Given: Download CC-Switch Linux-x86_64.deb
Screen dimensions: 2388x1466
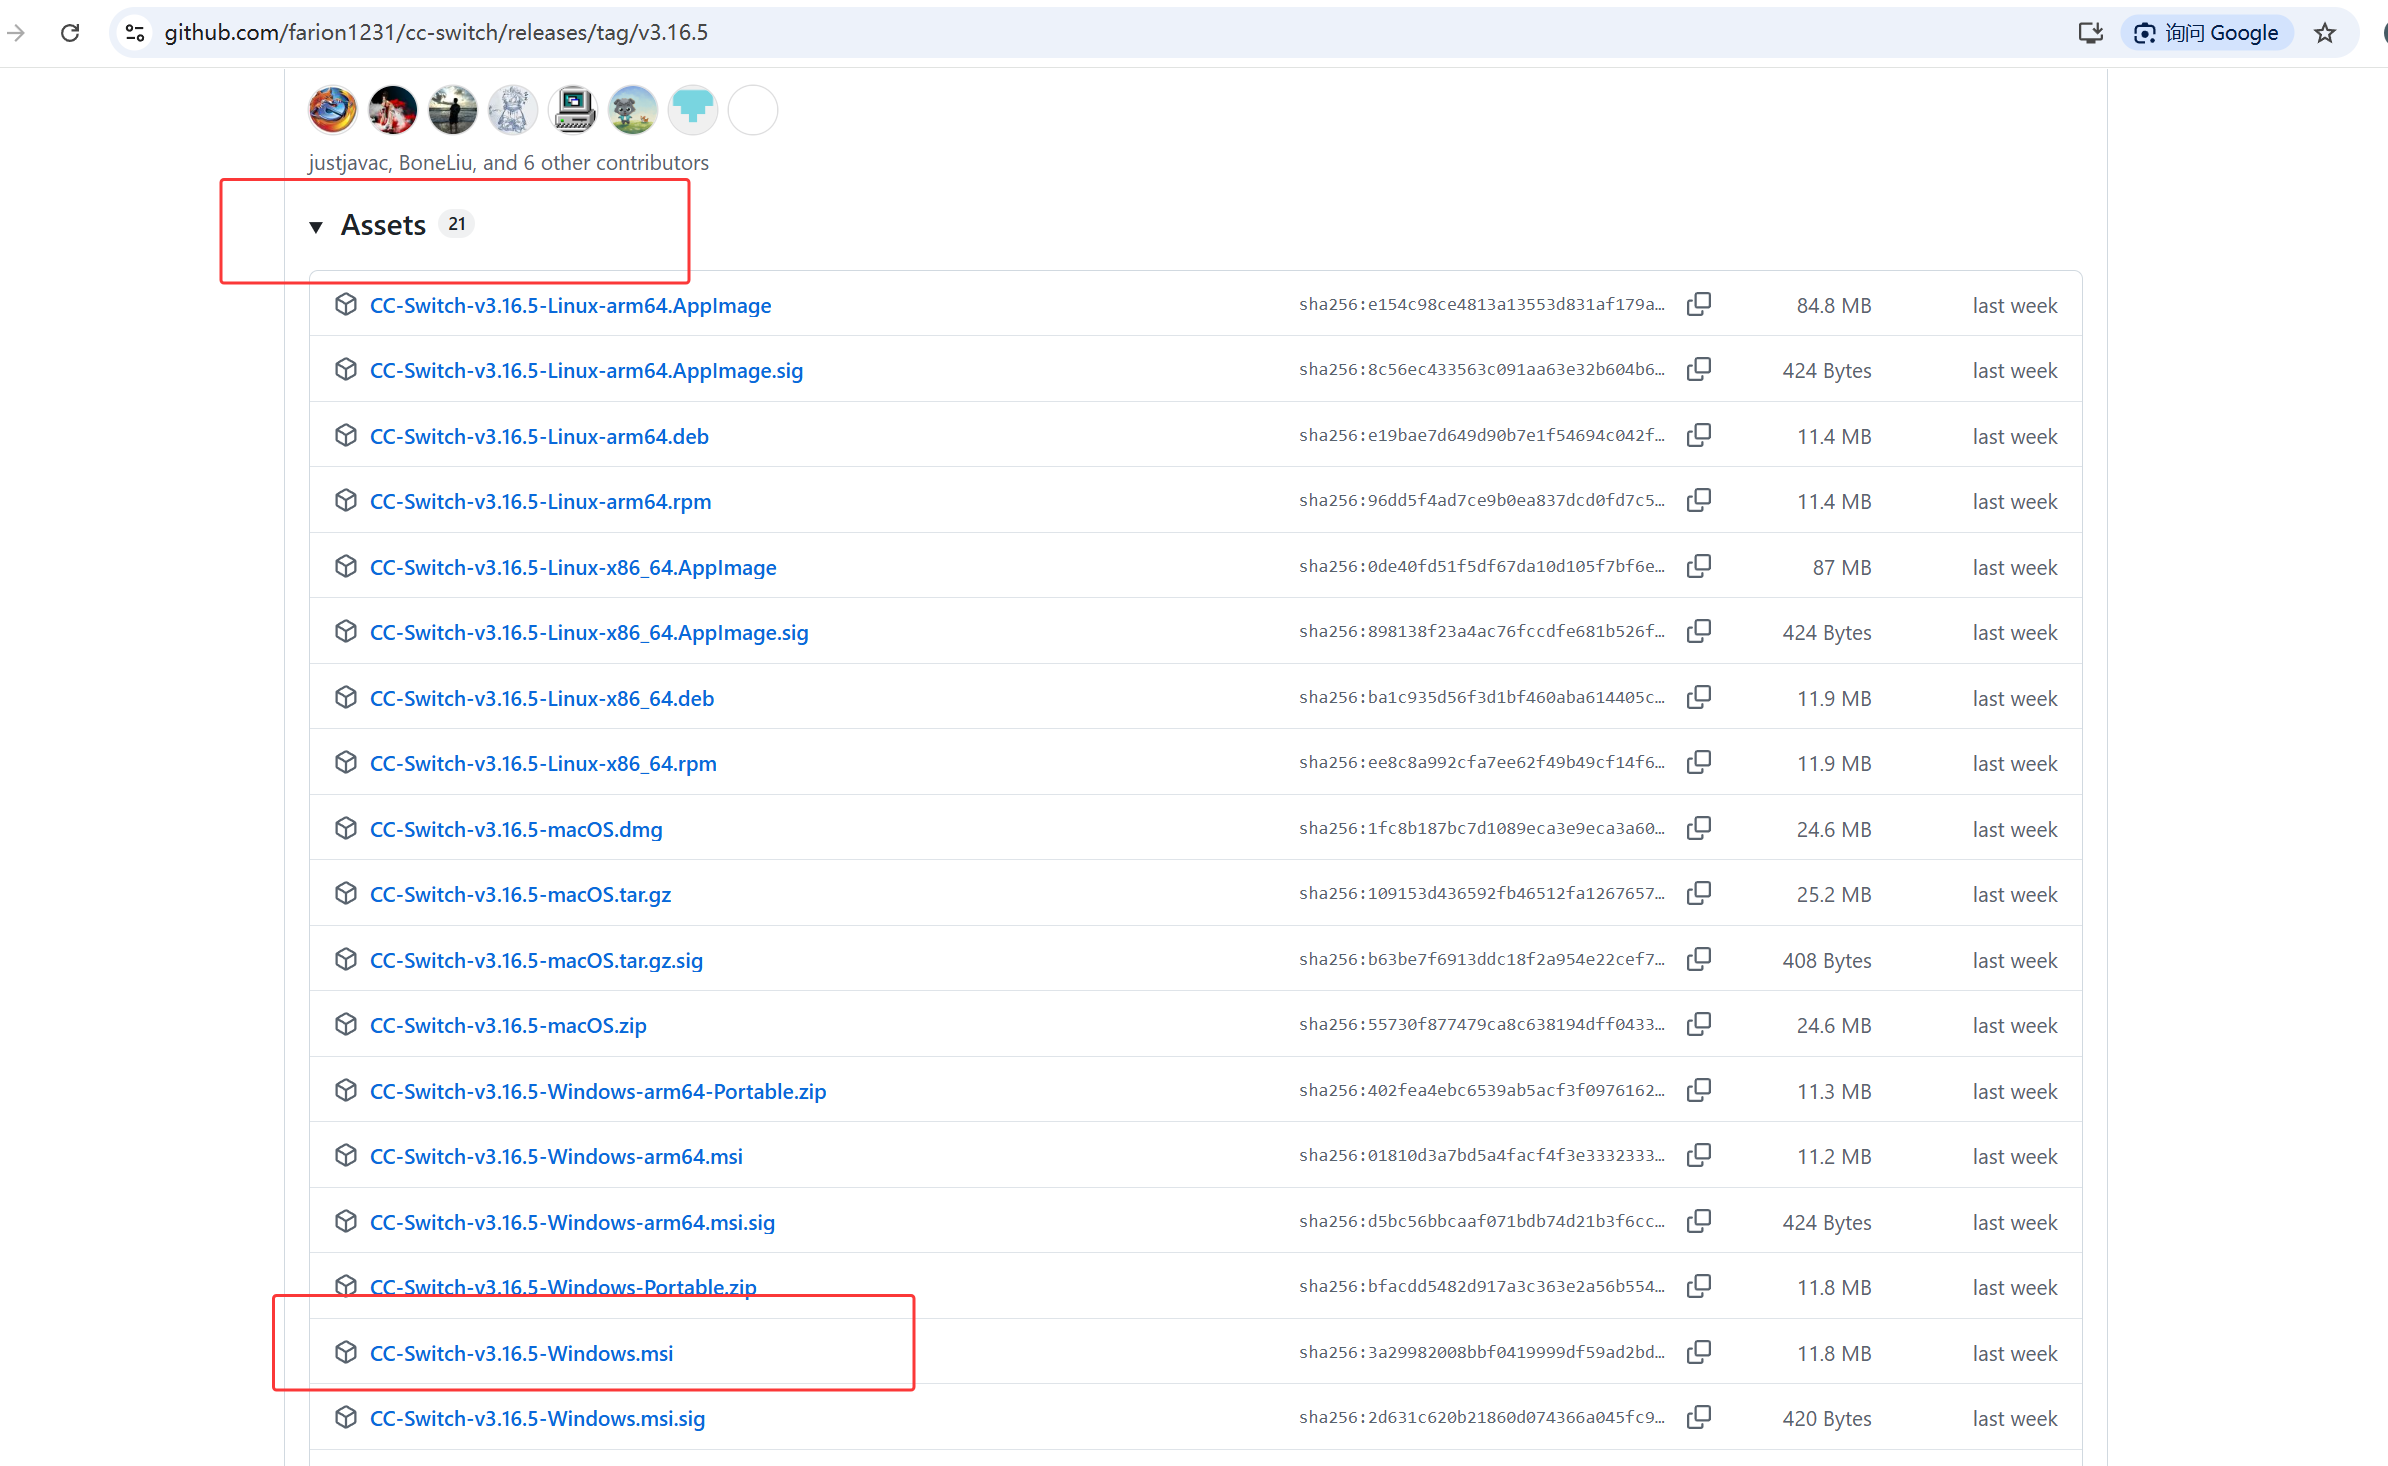Looking at the screenshot, I should point(542,699).
